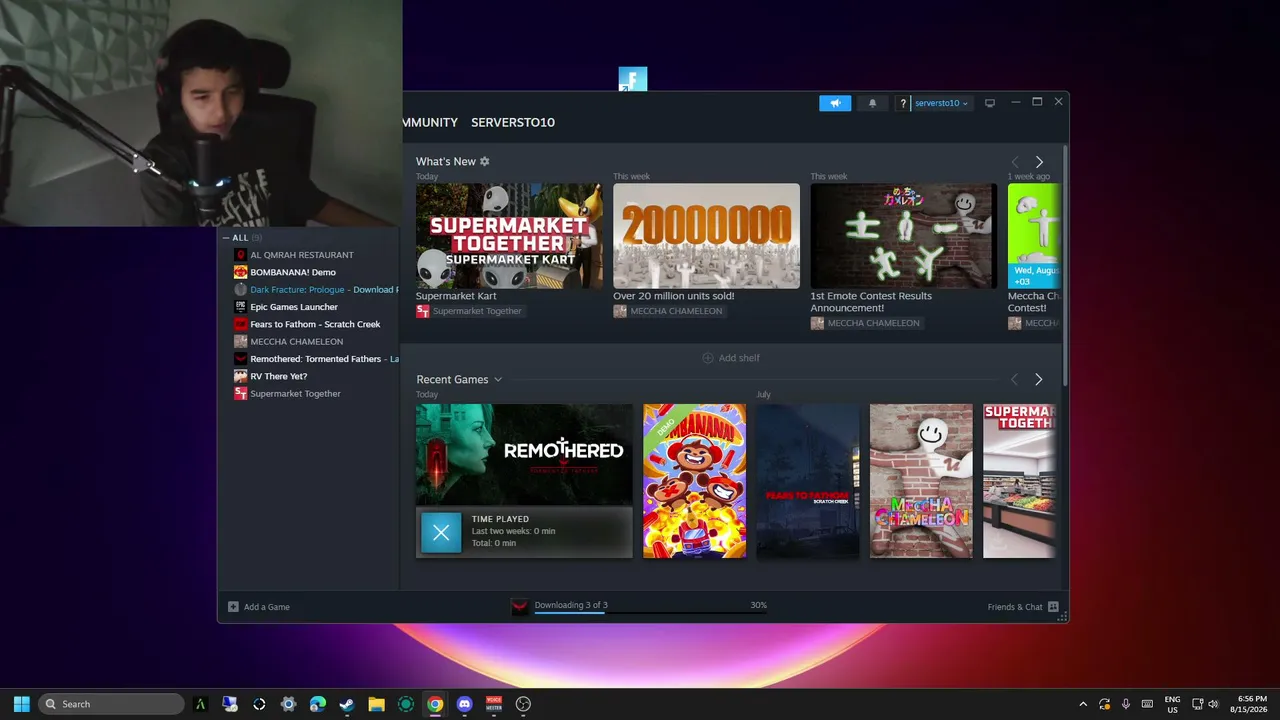1280x720 pixels.
Task: Click the Fears to Fathom library icon
Action: pos(240,324)
